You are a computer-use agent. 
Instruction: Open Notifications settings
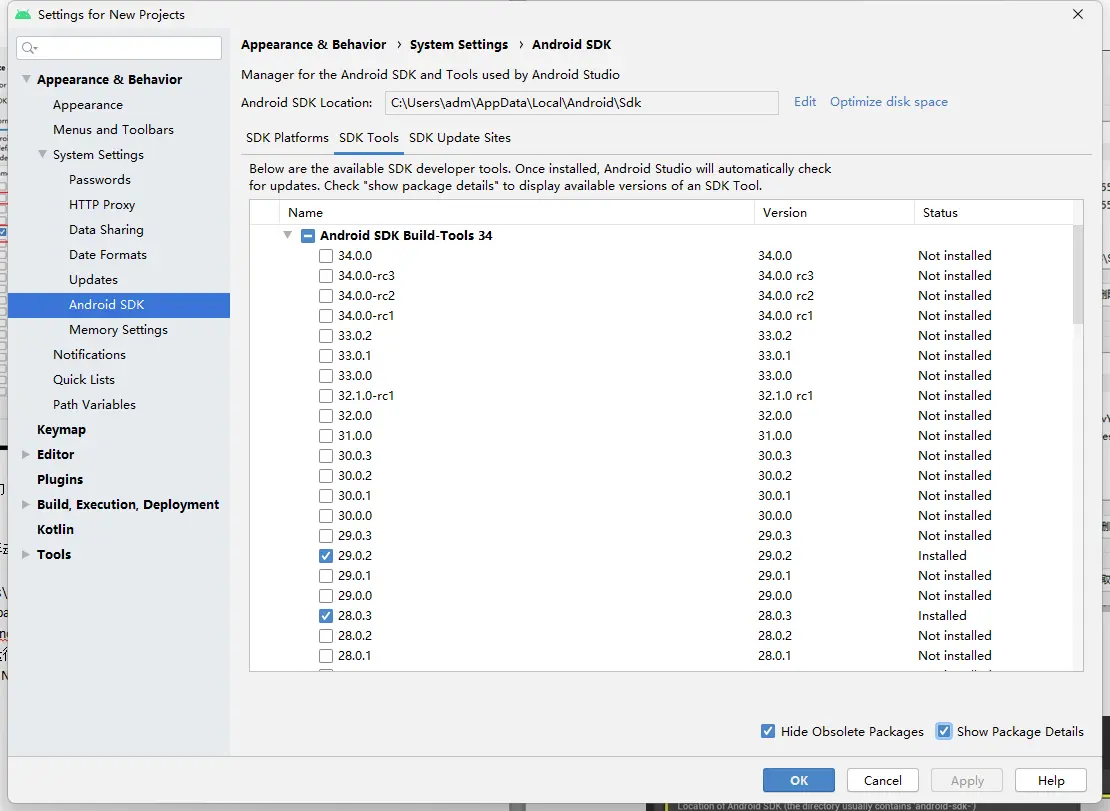(89, 355)
